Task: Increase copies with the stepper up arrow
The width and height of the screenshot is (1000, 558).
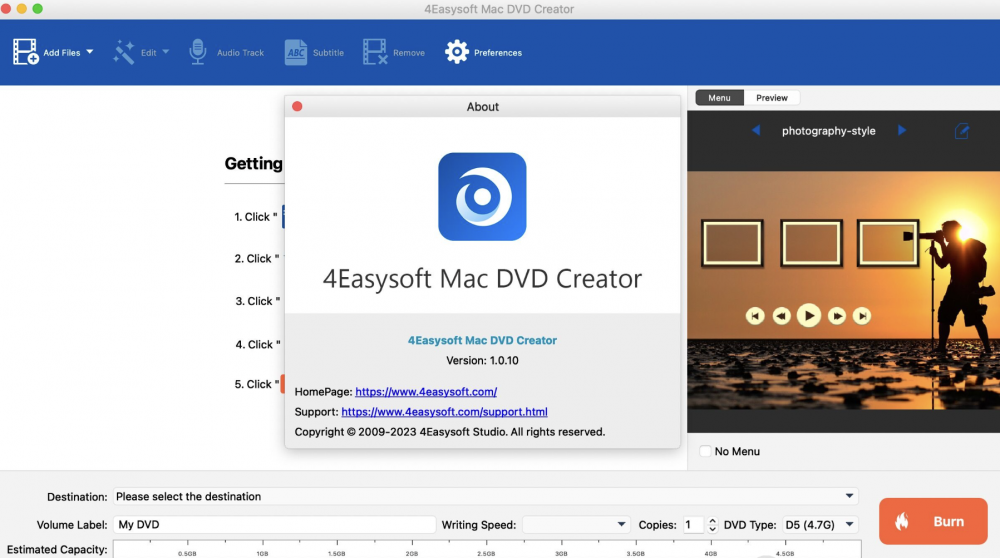Action: point(712,520)
